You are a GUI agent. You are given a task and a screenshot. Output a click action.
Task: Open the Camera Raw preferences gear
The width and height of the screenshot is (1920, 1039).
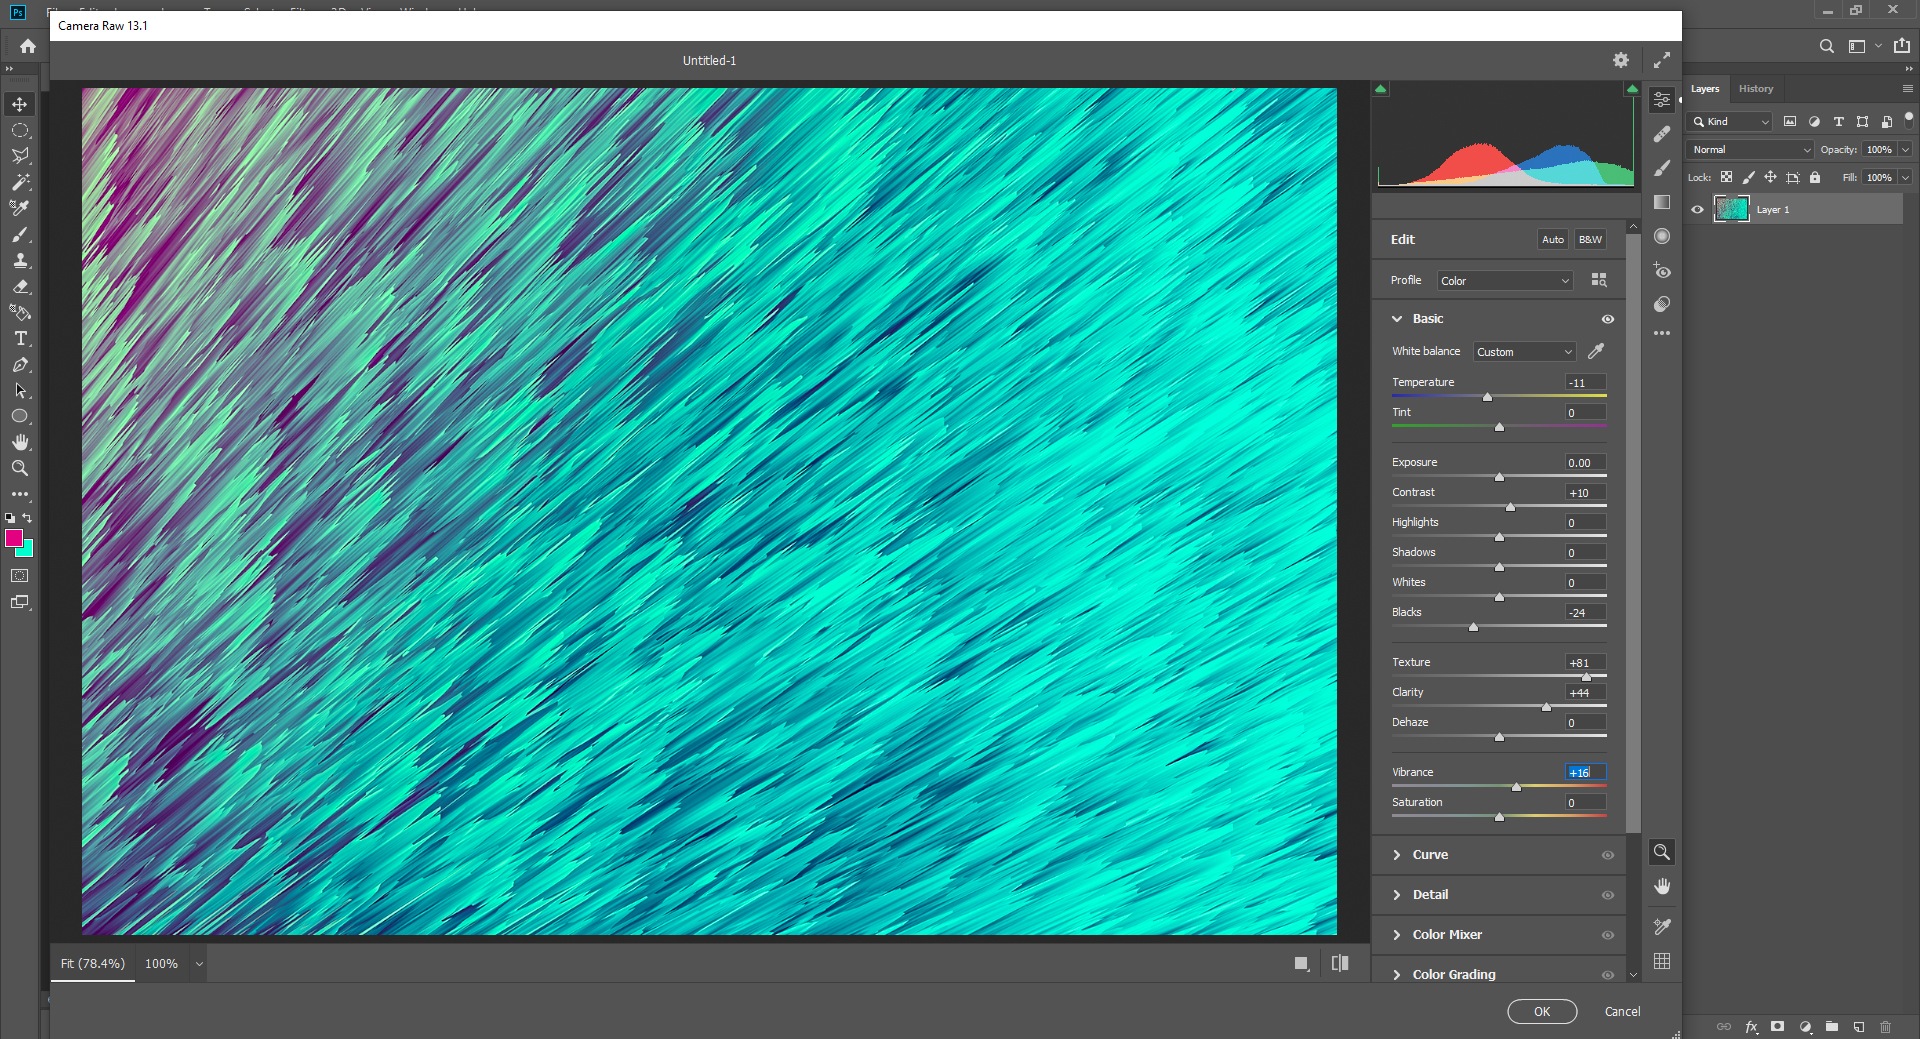(1621, 60)
